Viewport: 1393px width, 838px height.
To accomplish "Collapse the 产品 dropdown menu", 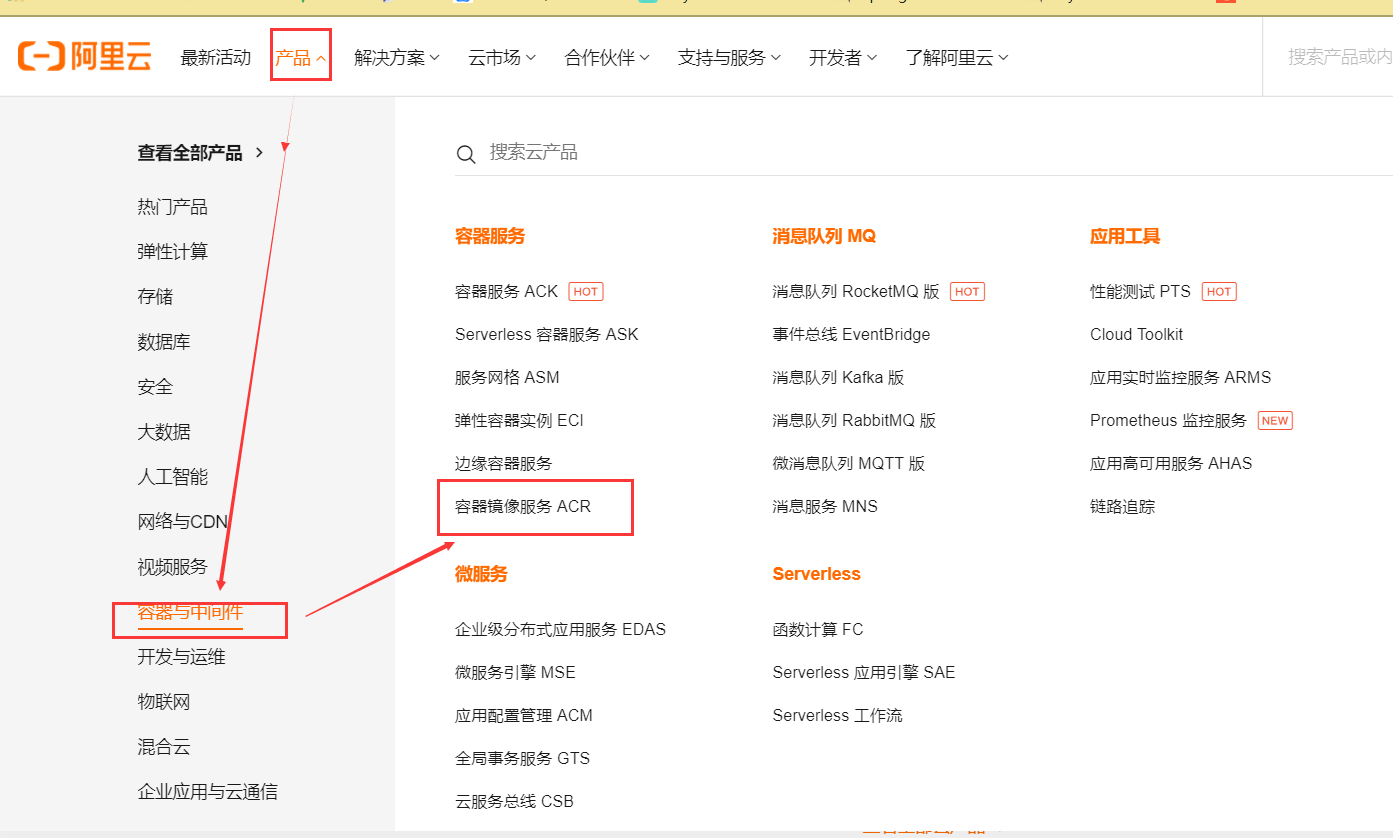I will click(301, 58).
